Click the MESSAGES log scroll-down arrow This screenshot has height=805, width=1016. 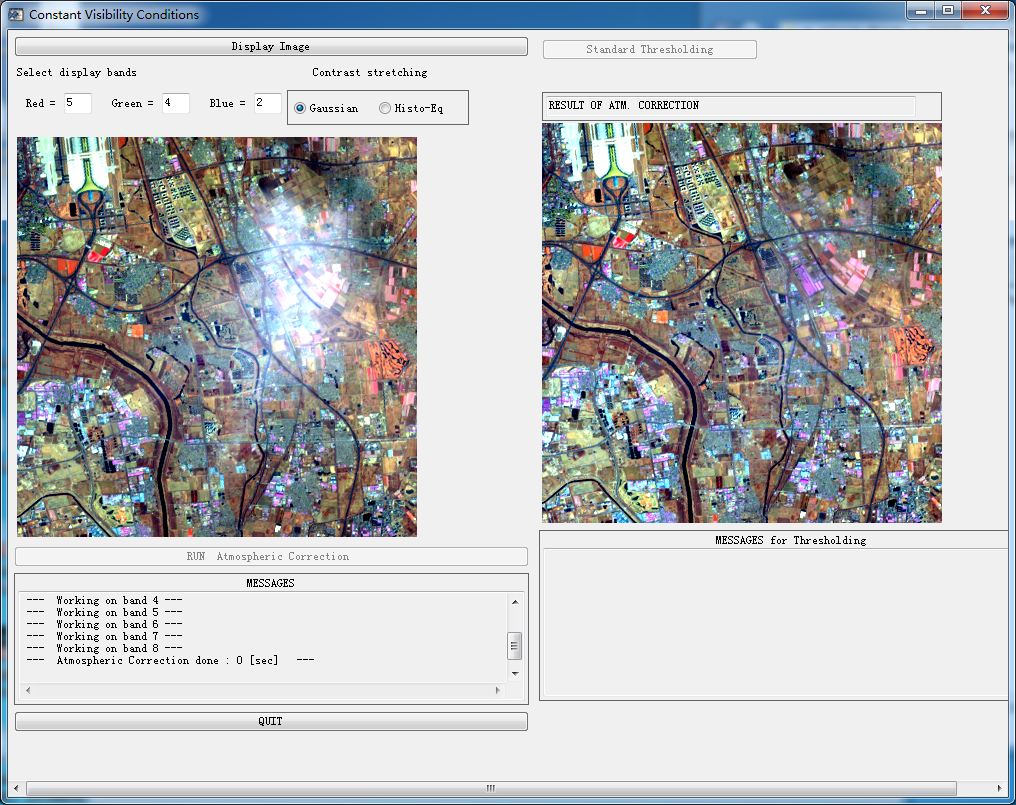coord(515,673)
